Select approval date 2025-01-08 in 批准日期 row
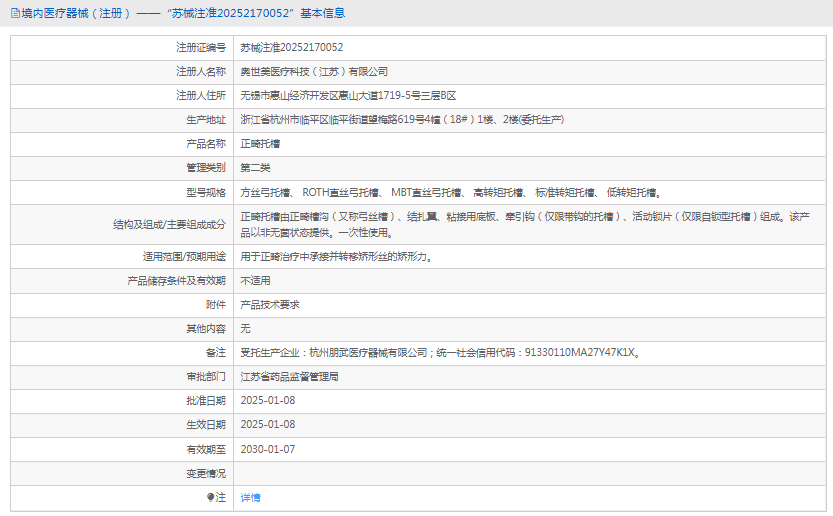This screenshot has width=833, height=516. coord(268,401)
